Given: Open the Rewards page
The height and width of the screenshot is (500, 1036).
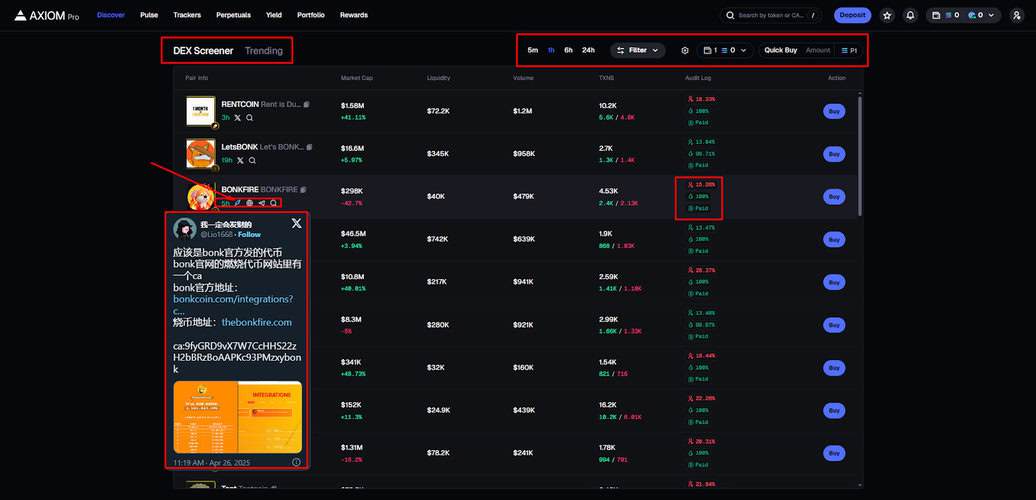Looking at the screenshot, I should [x=353, y=15].
